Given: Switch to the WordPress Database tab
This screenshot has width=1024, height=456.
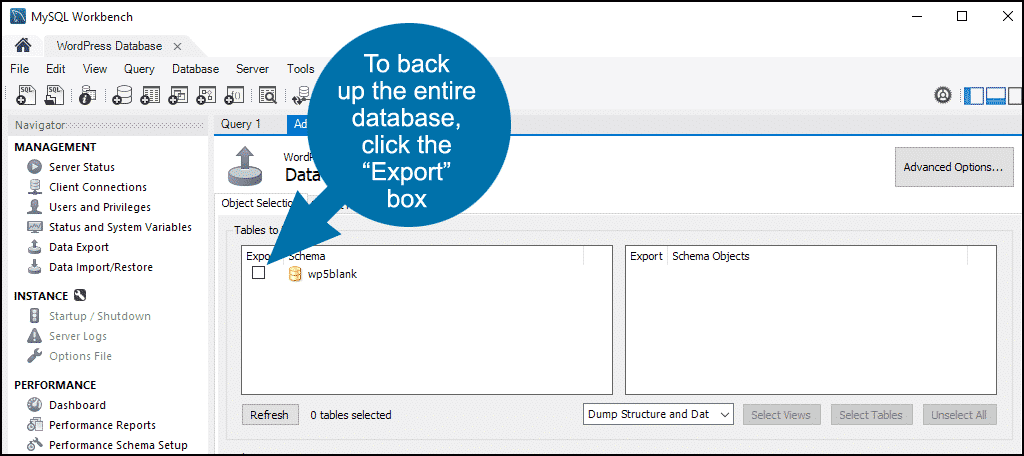Looking at the screenshot, I should click(x=109, y=46).
